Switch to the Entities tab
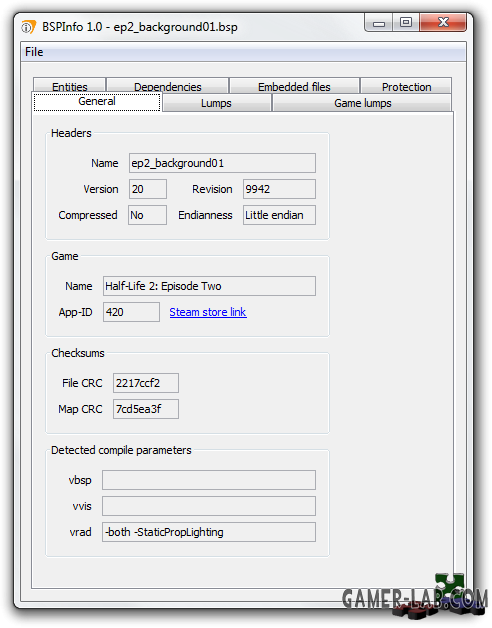This screenshot has width=492, height=628. point(70,87)
